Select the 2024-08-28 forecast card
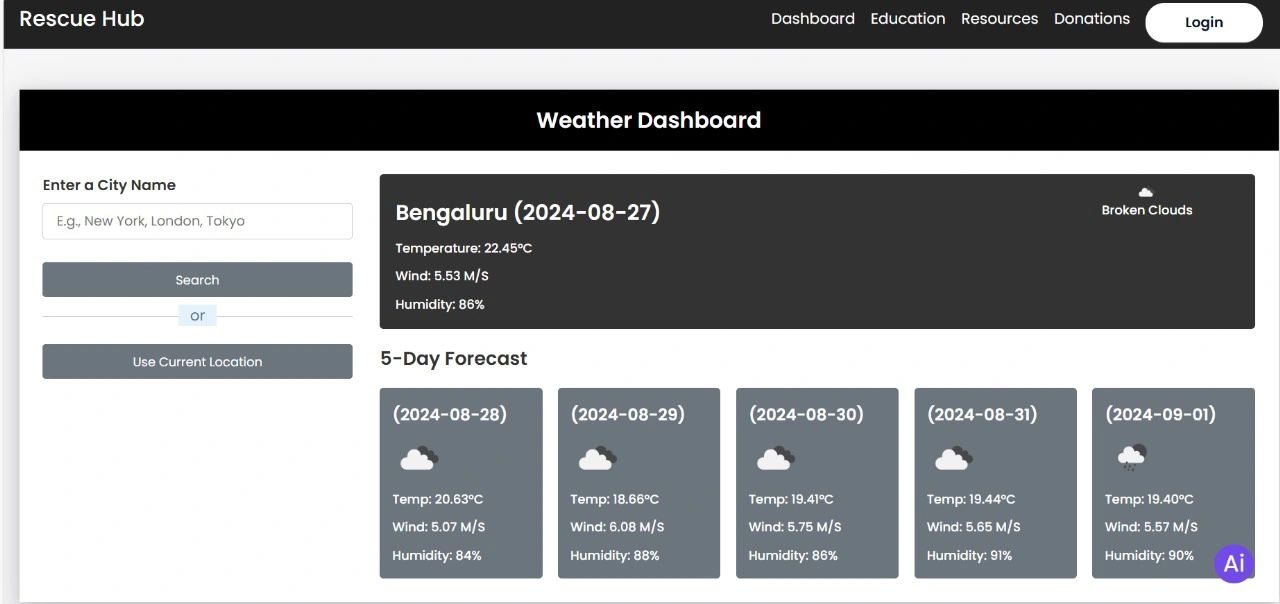 pyautogui.click(x=461, y=483)
